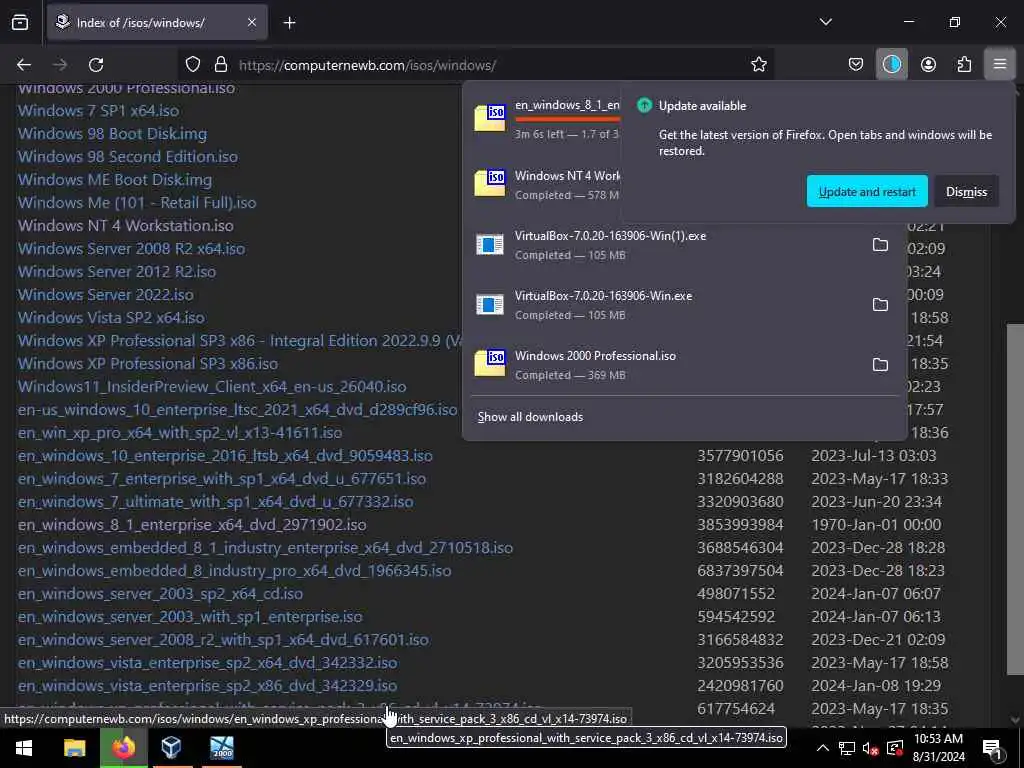Open VirtualBox from the taskbar
The width and height of the screenshot is (1024, 768).
point(171,748)
